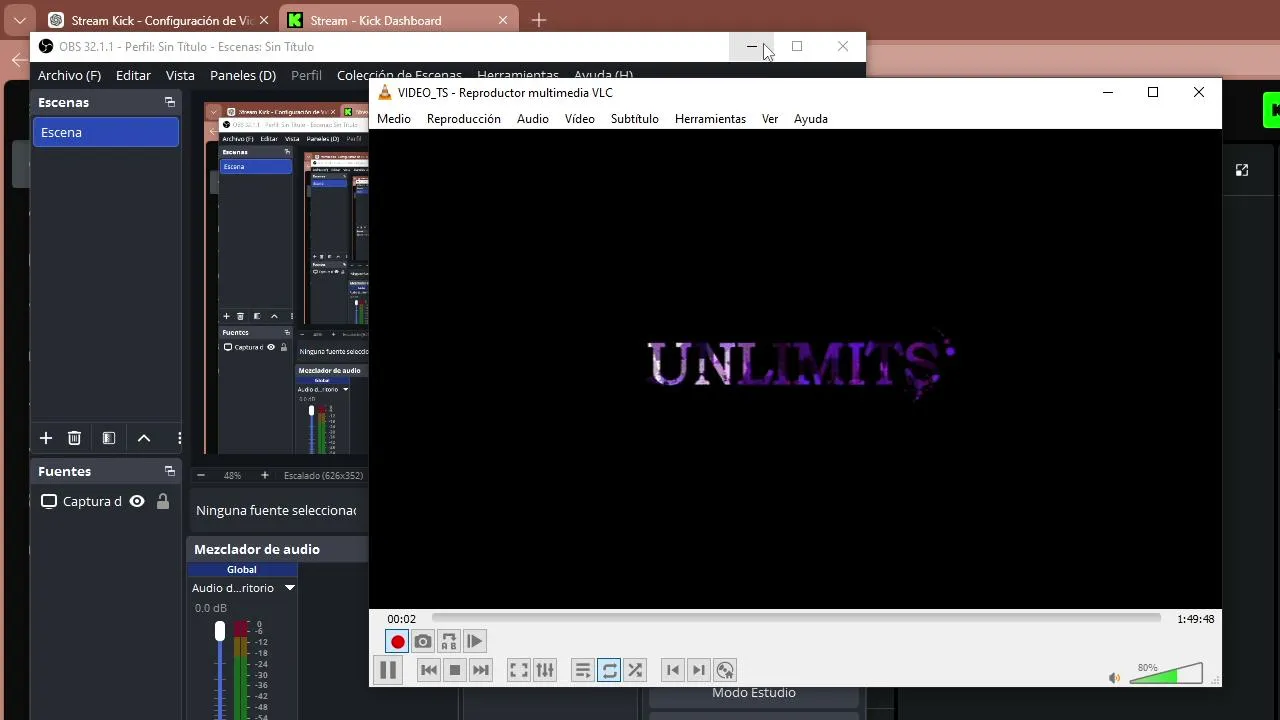Viewport: 1280px width, 720px height.
Task: Toggle A-B loop in VLC
Action: 449,642
